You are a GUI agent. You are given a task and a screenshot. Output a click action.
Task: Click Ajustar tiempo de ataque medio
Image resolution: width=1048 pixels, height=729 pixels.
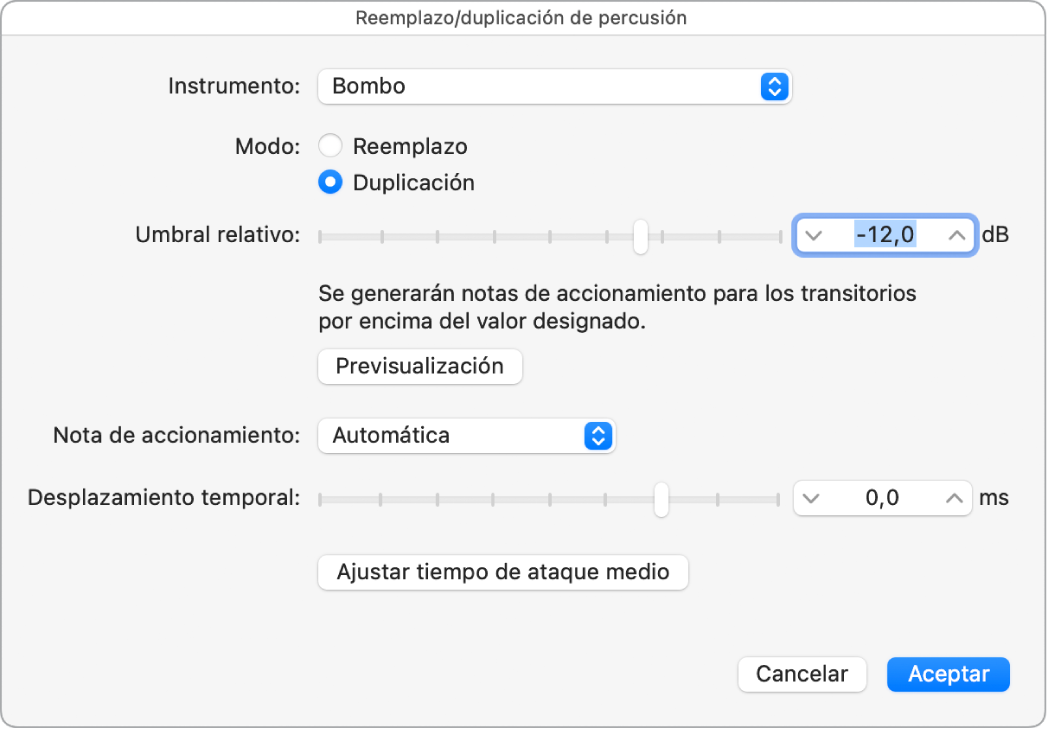point(502,572)
